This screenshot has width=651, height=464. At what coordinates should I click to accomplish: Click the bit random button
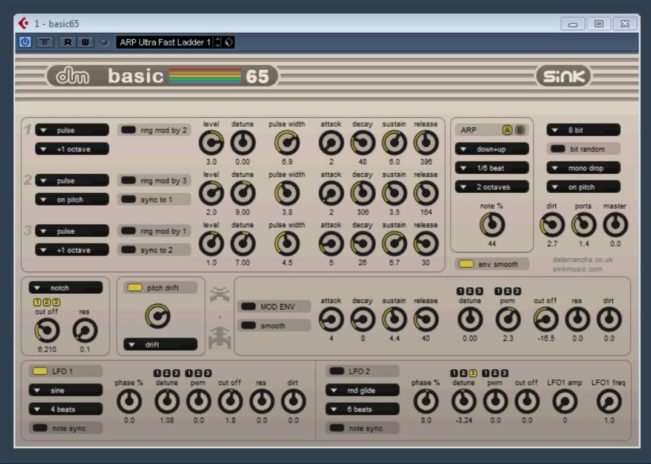[x=583, y=149]
